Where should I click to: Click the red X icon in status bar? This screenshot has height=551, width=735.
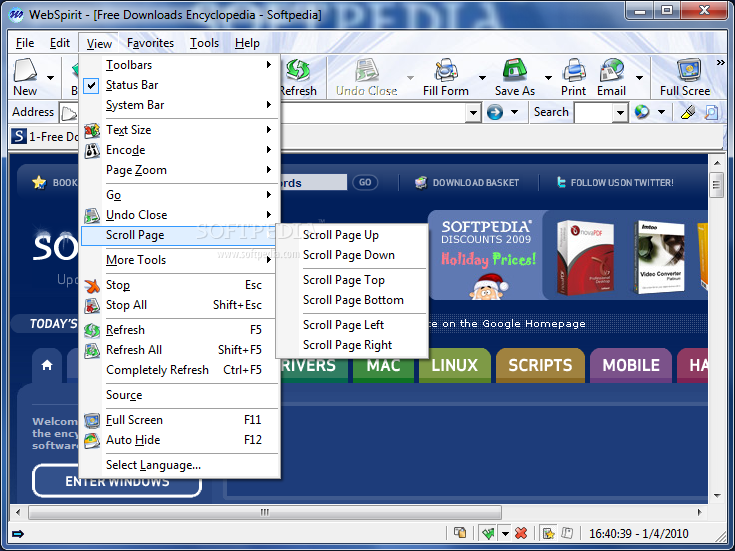(521, 533)
